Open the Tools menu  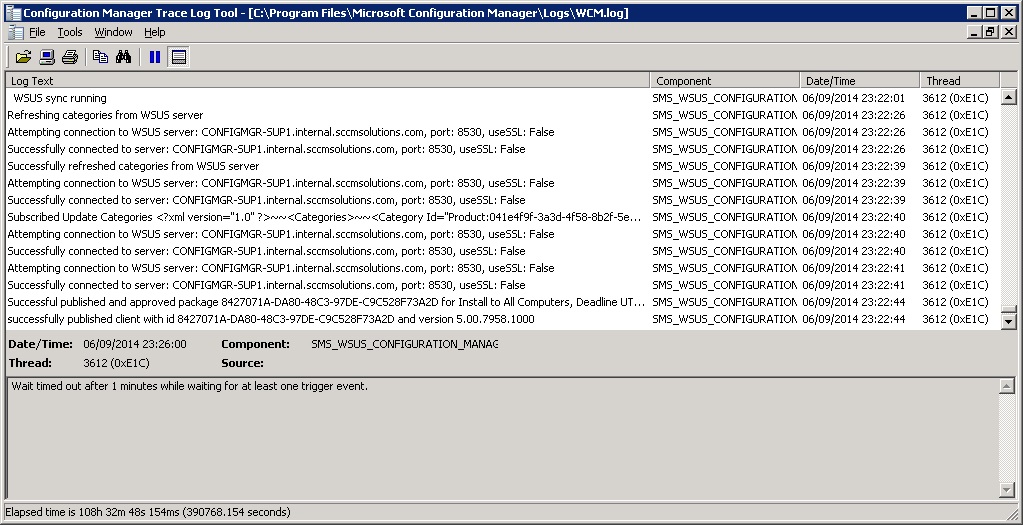70,32
